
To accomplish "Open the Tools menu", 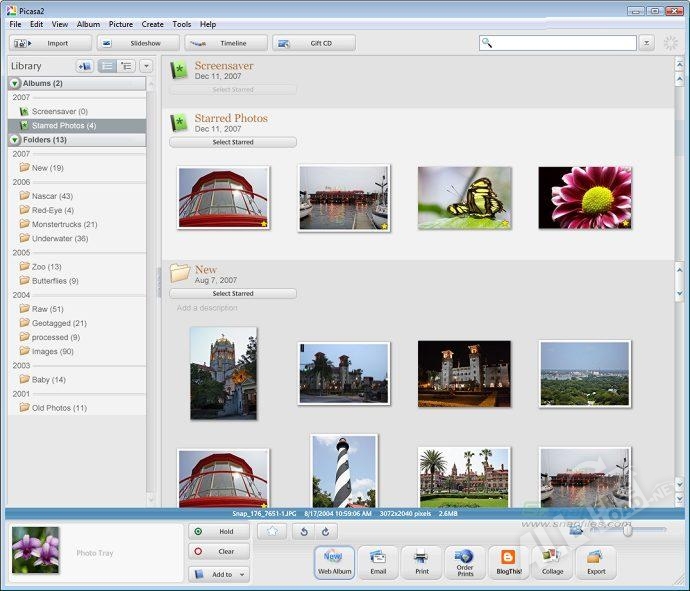I will tap(181, 24).
